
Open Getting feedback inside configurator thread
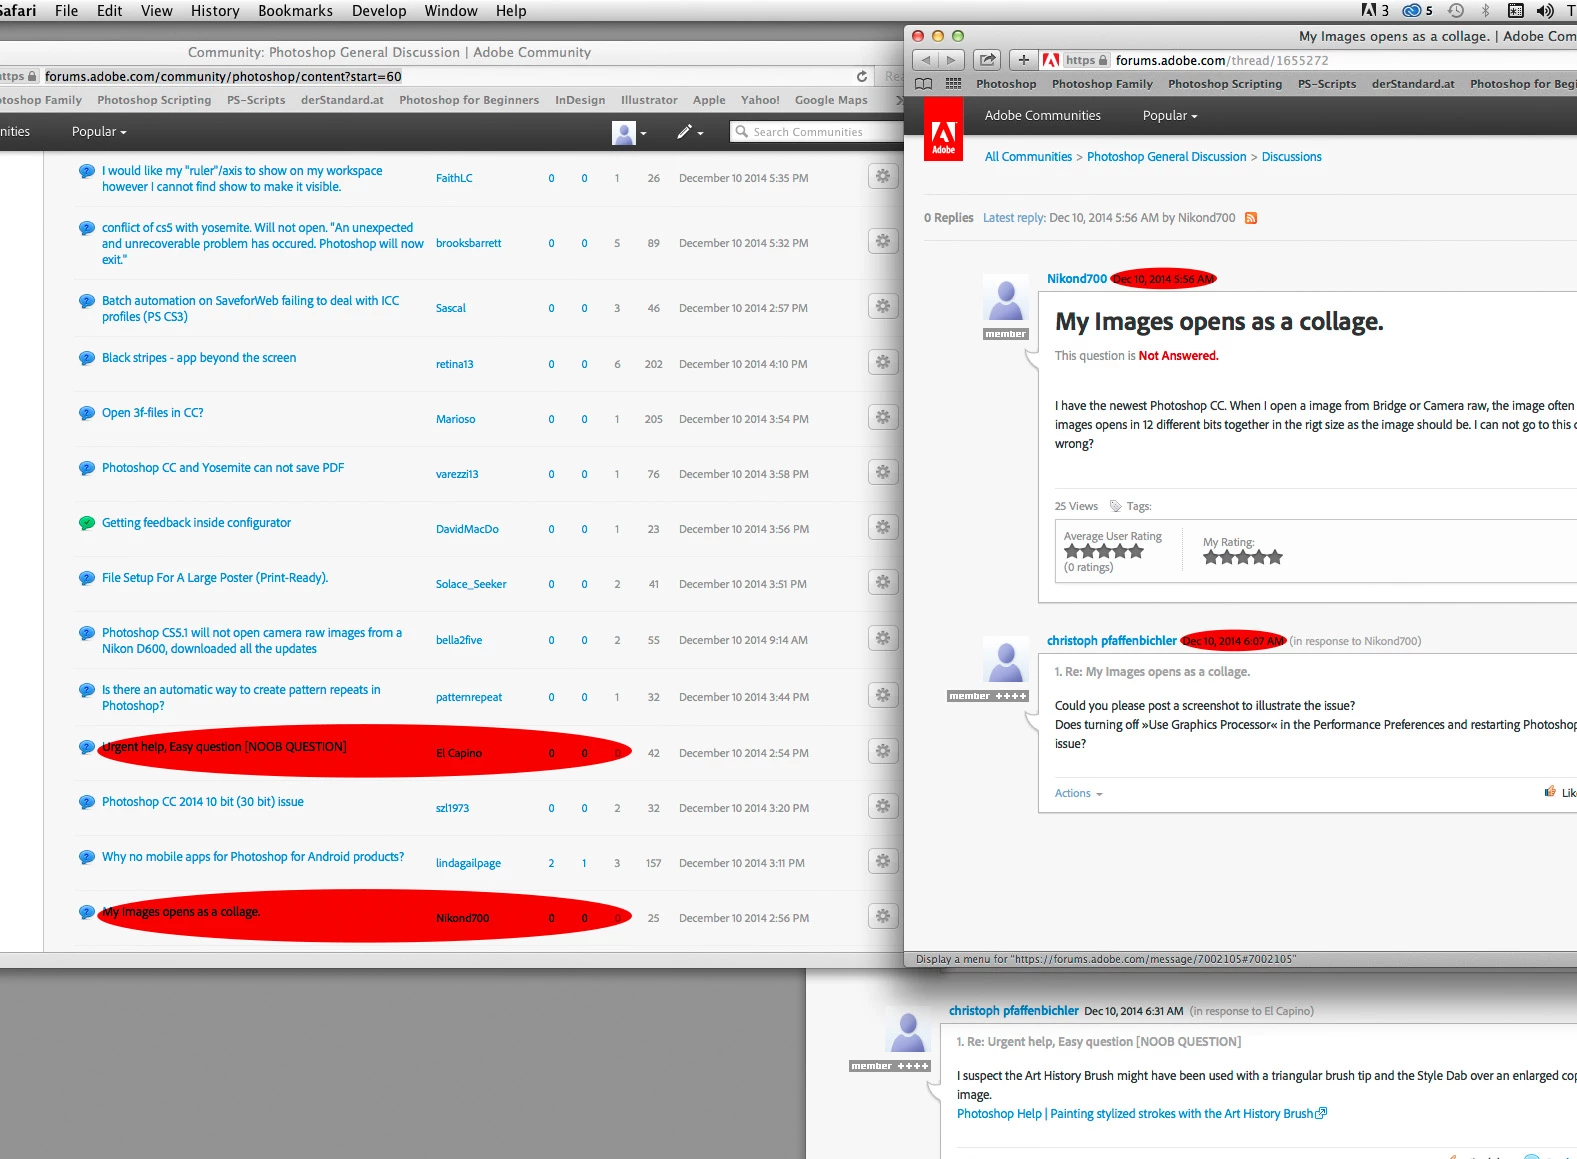pyautogui.click(x=196, y=523)
